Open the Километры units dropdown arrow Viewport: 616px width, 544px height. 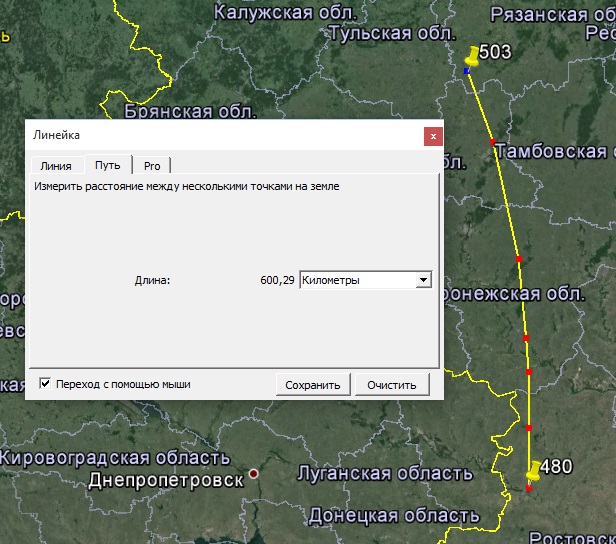click(x=424, y=281)
